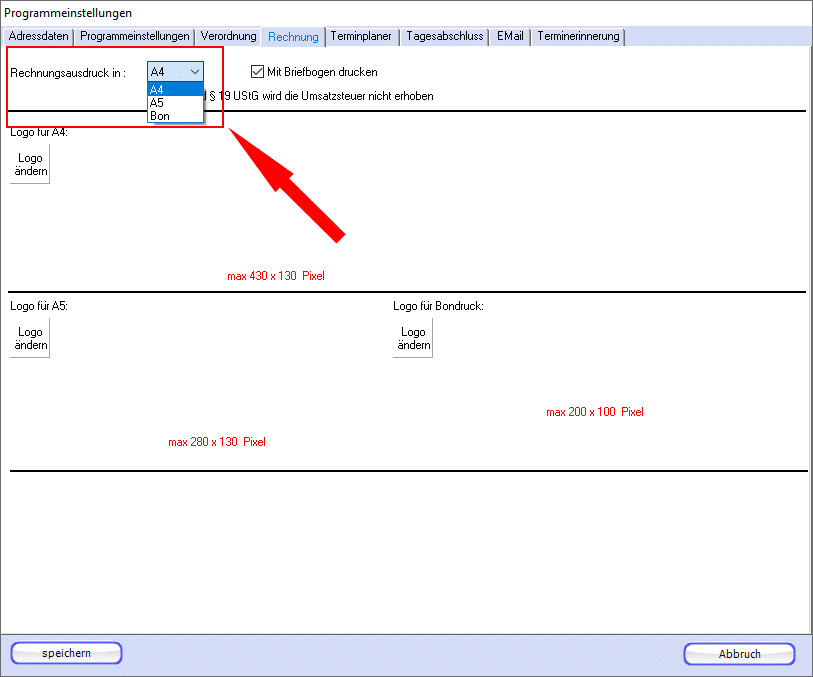
Task: Click Logo ändern for Bondruck
Action: [x=413, y=338]
